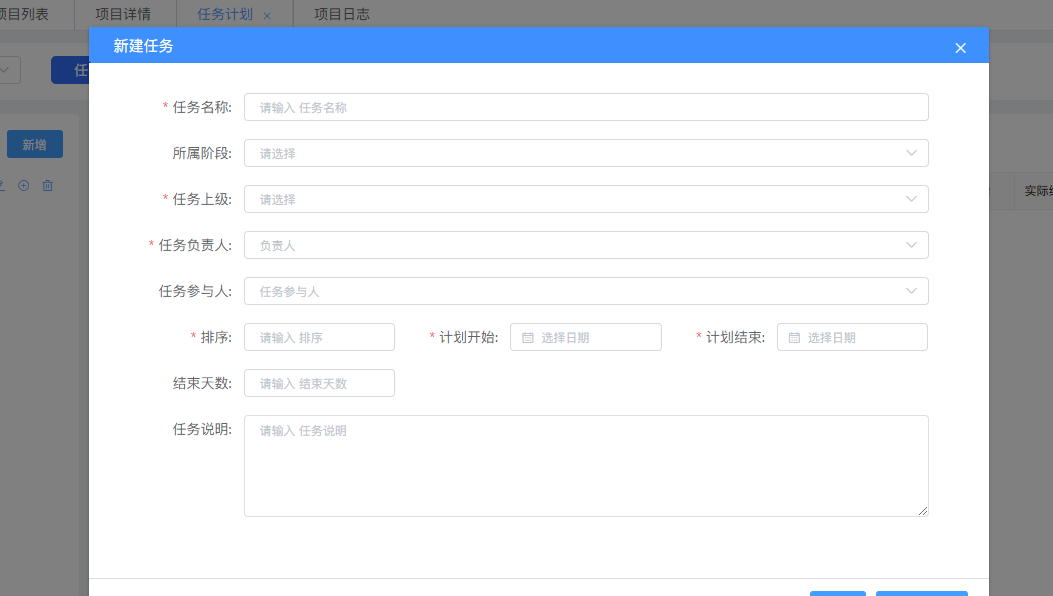
Task: Click the calendar icon in 计划结束
Action: [794, 338]
